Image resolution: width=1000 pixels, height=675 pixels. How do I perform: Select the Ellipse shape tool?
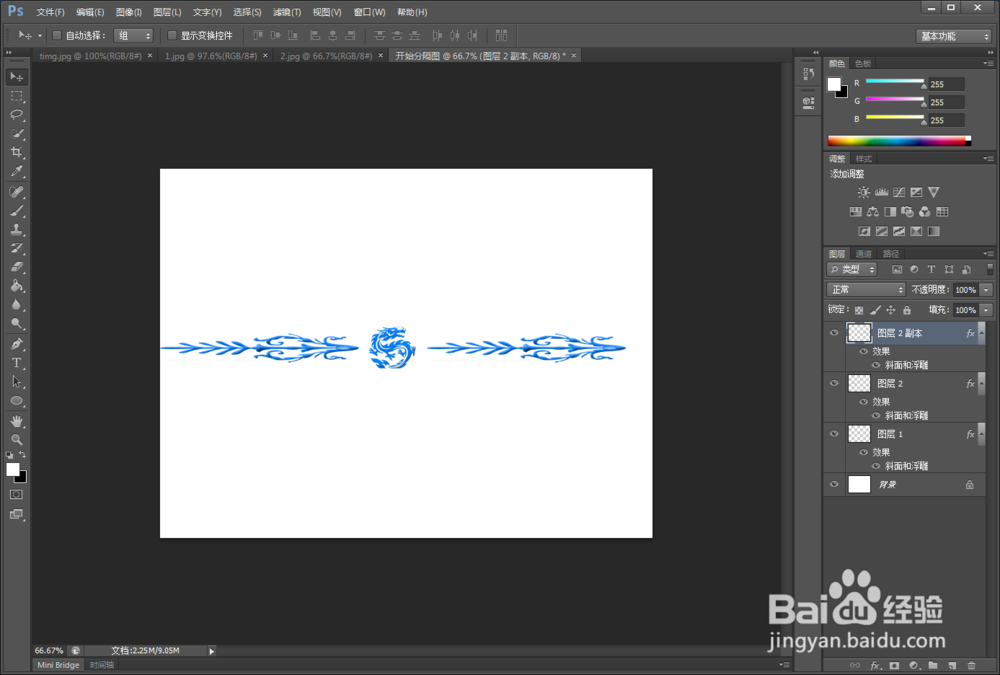click(17, 401)
